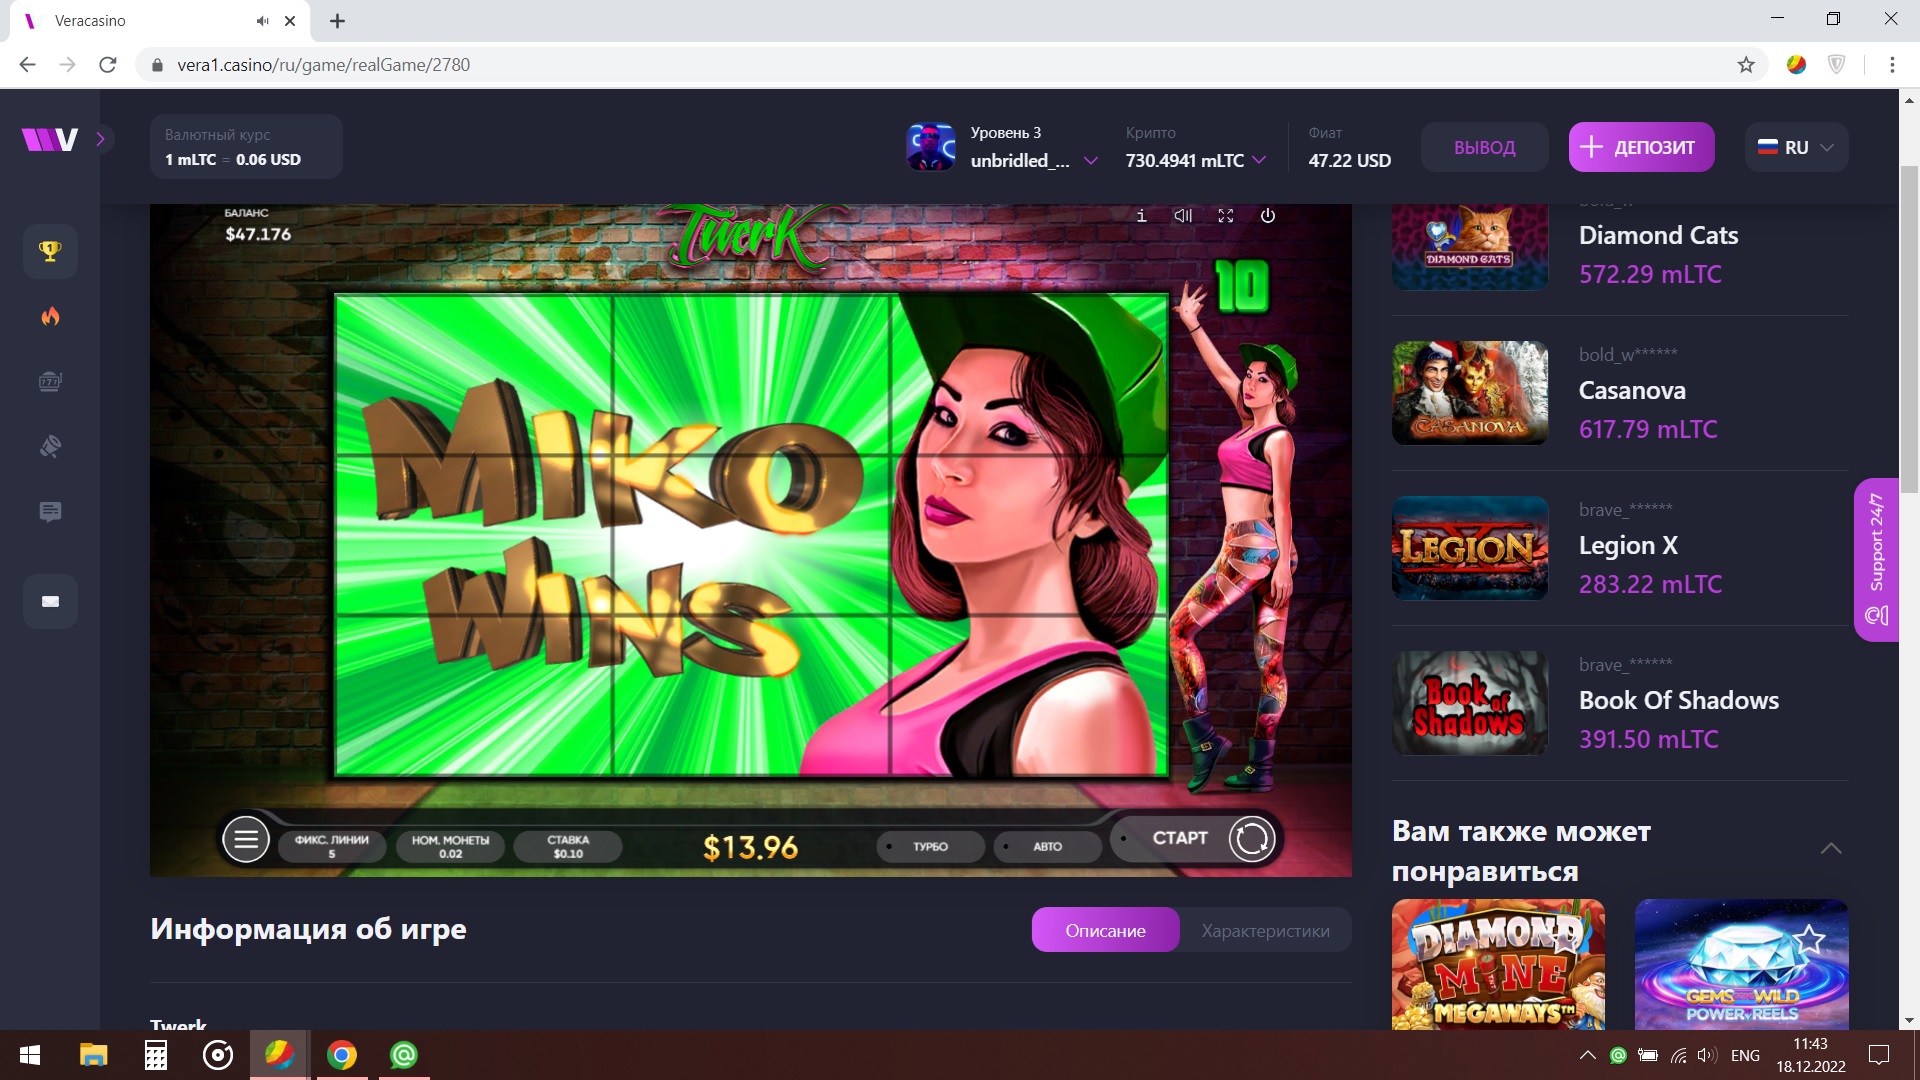Open the chat bubble sidebar icon
The height and width of the screenshot is (1080, 1920).
click(50, 512)
